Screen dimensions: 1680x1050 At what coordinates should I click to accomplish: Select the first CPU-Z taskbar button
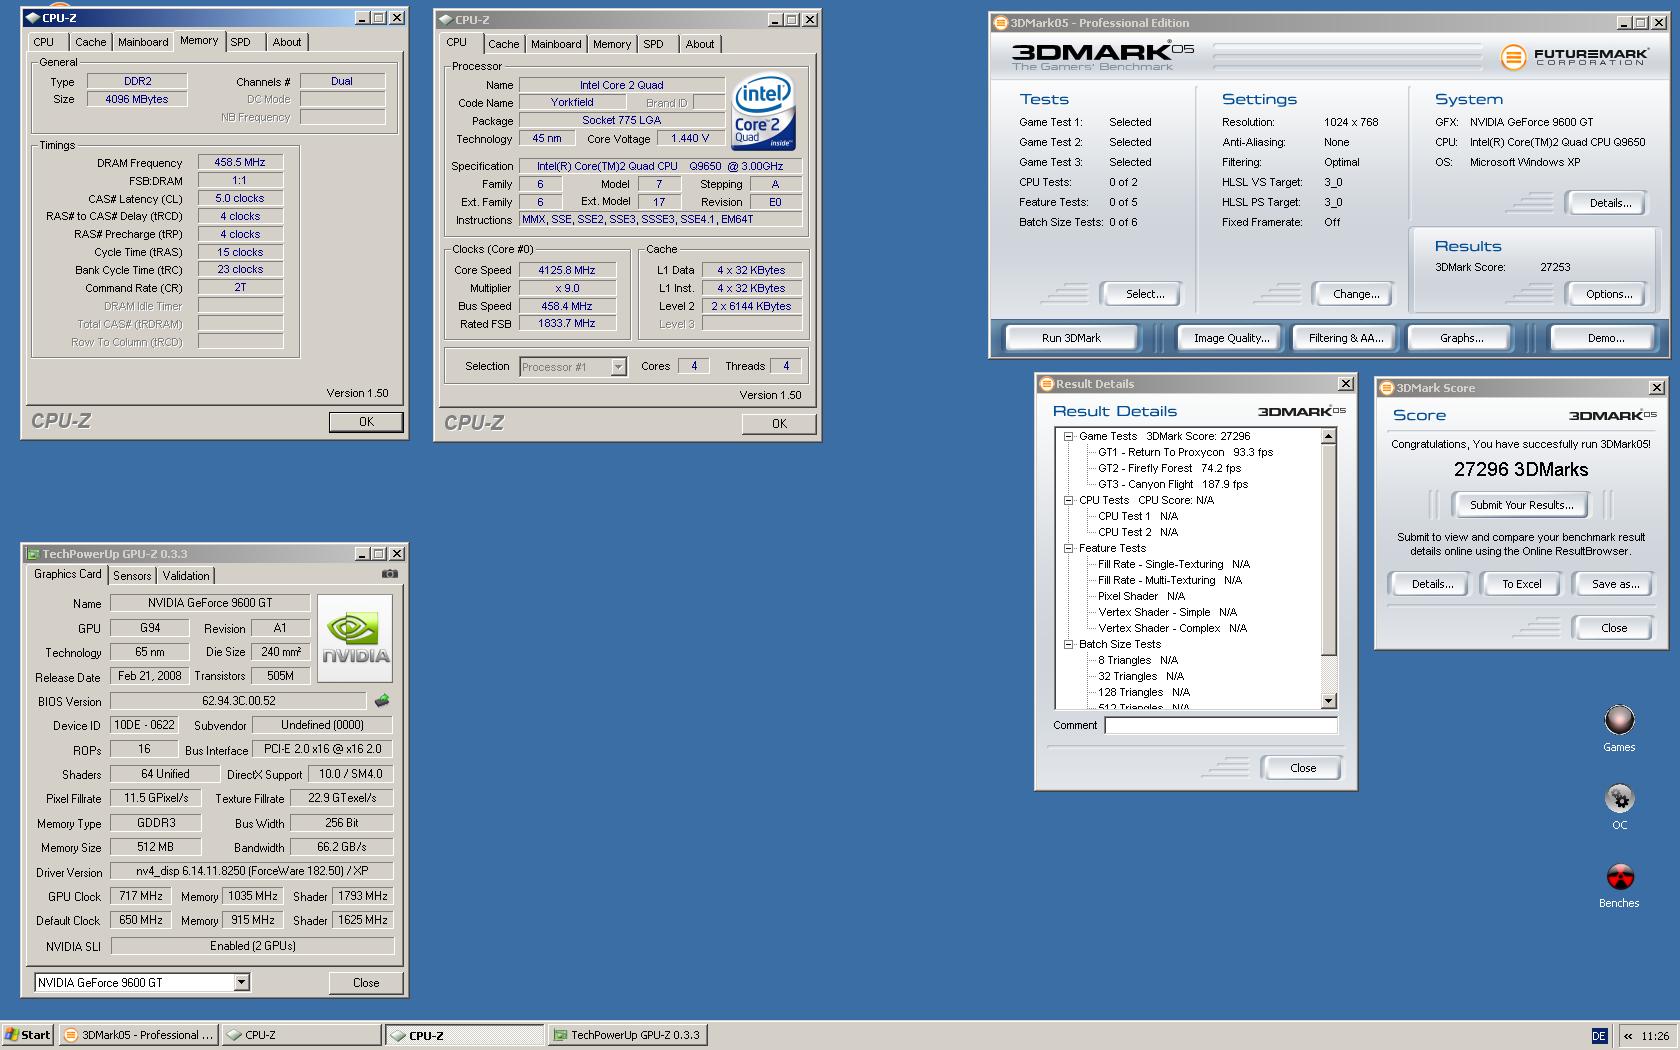[301, 1035]
